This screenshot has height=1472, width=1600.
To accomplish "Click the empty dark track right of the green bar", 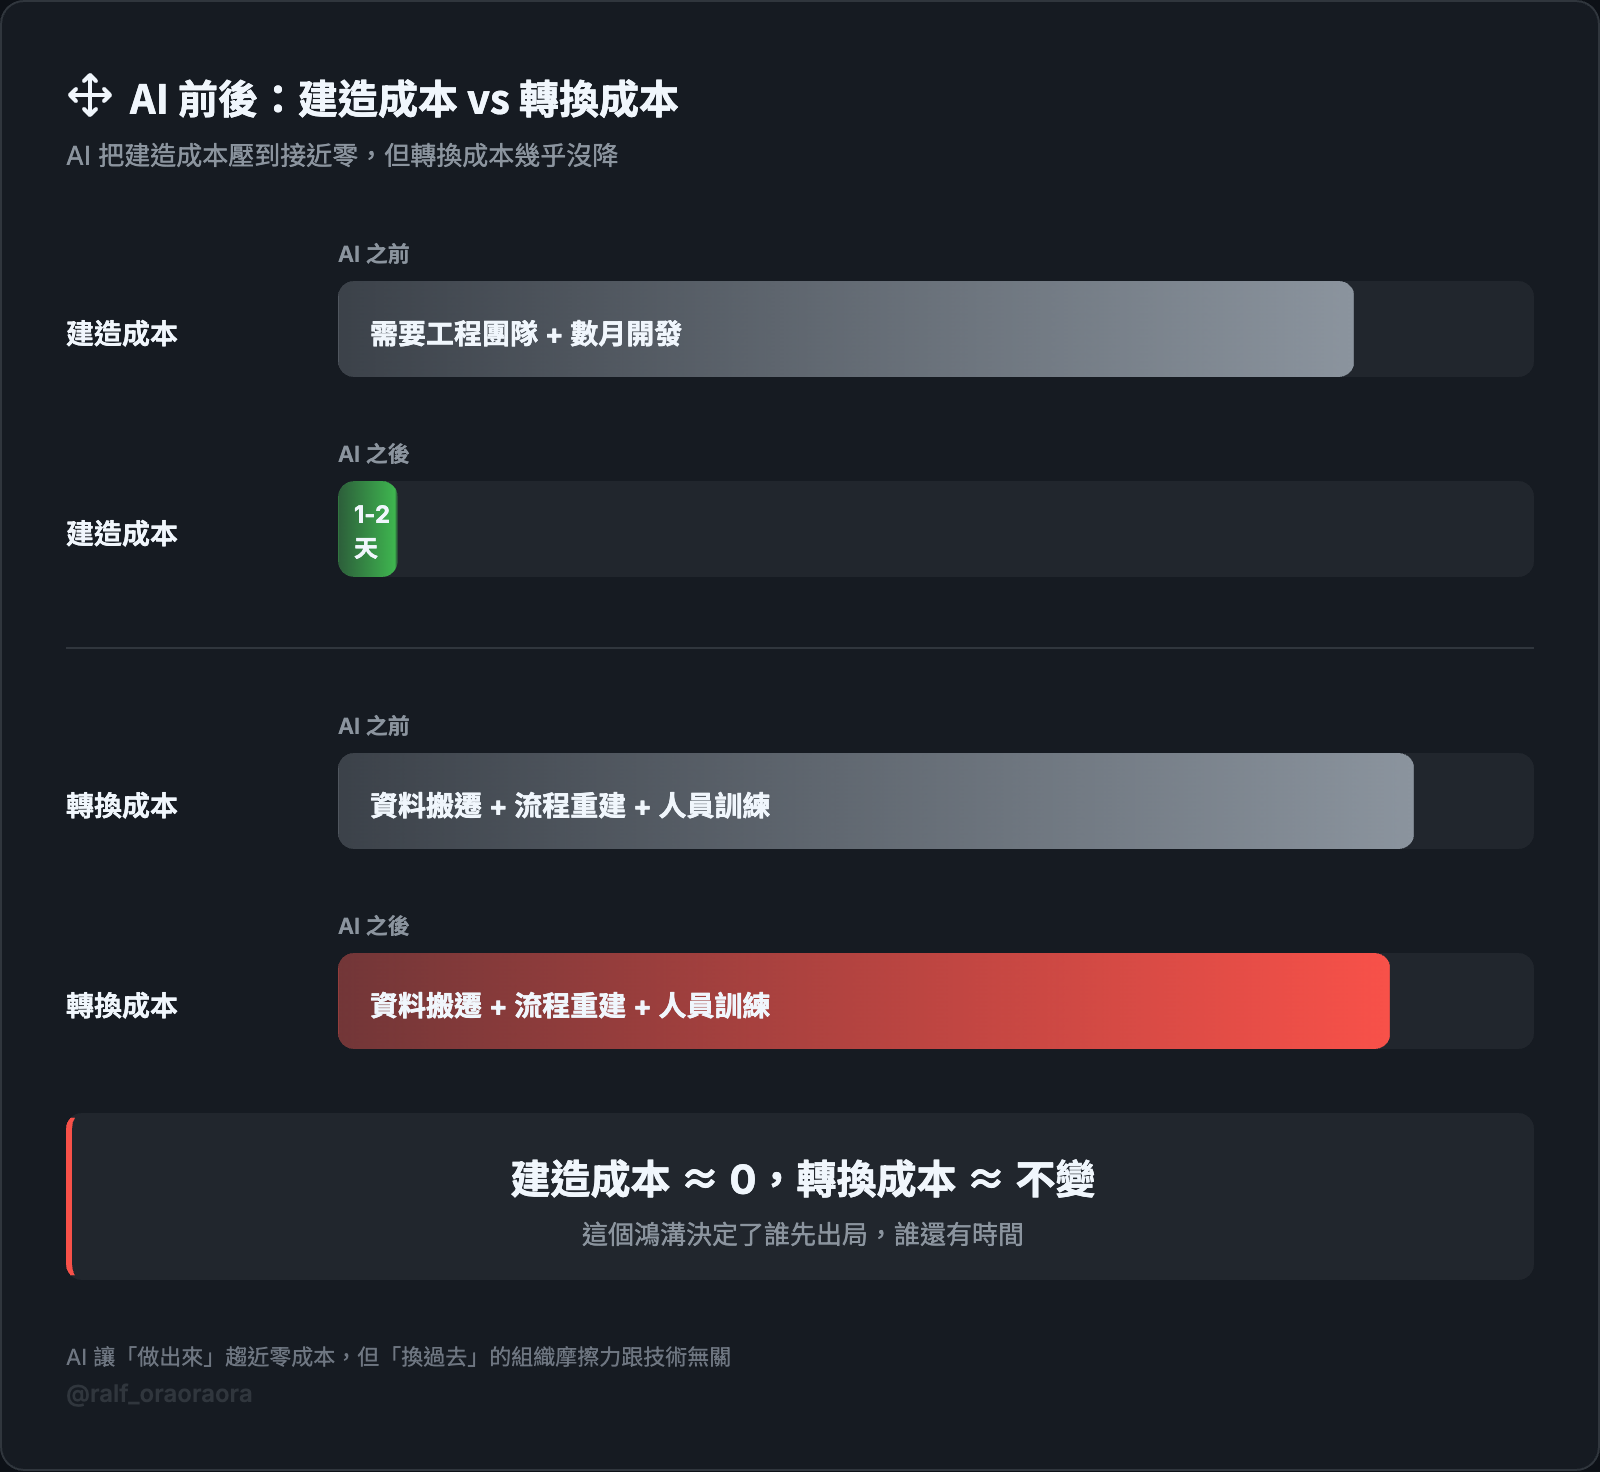I will (964, 529).
